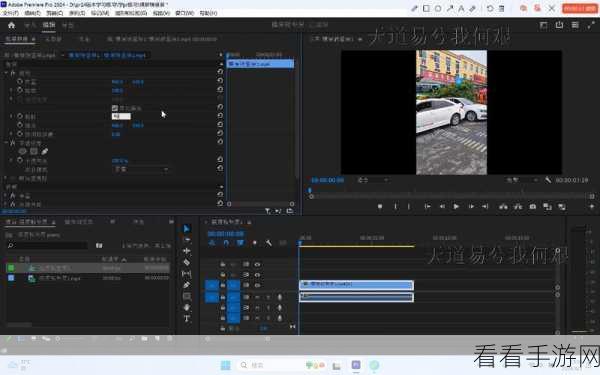Expand the Time Remapping group

tap(6, 178)
